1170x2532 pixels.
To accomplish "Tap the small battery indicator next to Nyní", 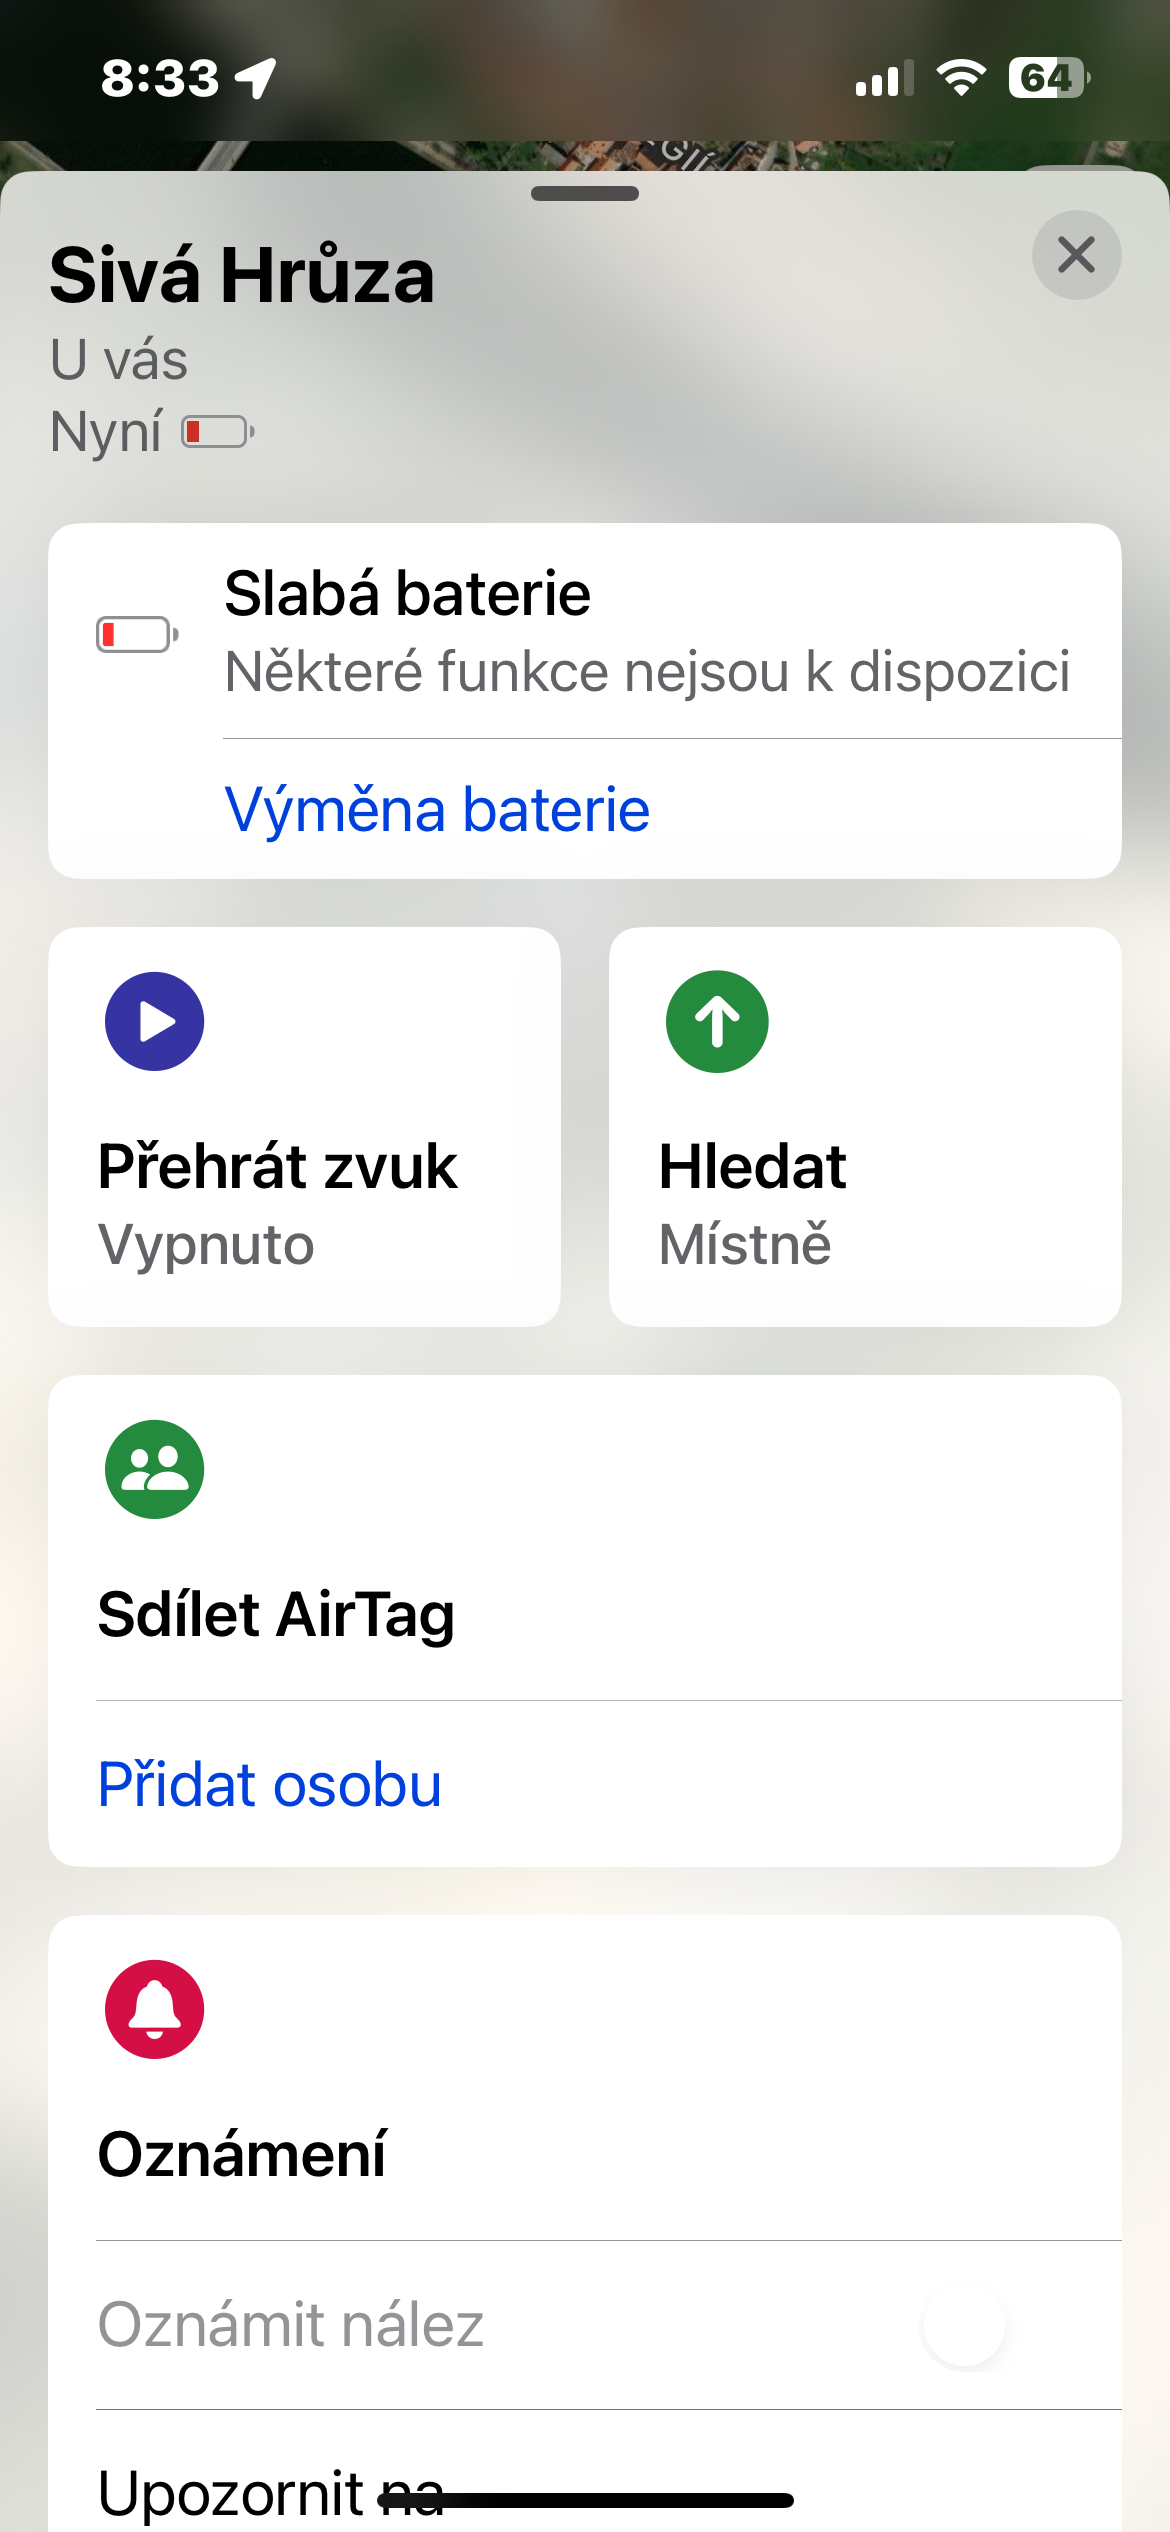I will pyautogui.click(x=218, y=433).
